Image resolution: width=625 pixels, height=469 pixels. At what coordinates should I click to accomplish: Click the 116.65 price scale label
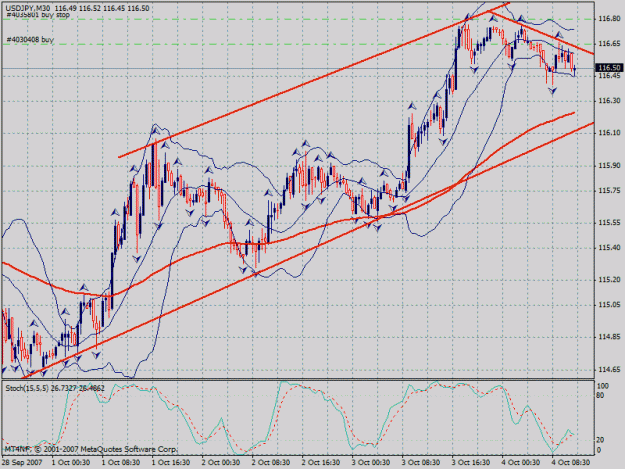point(609,43)
